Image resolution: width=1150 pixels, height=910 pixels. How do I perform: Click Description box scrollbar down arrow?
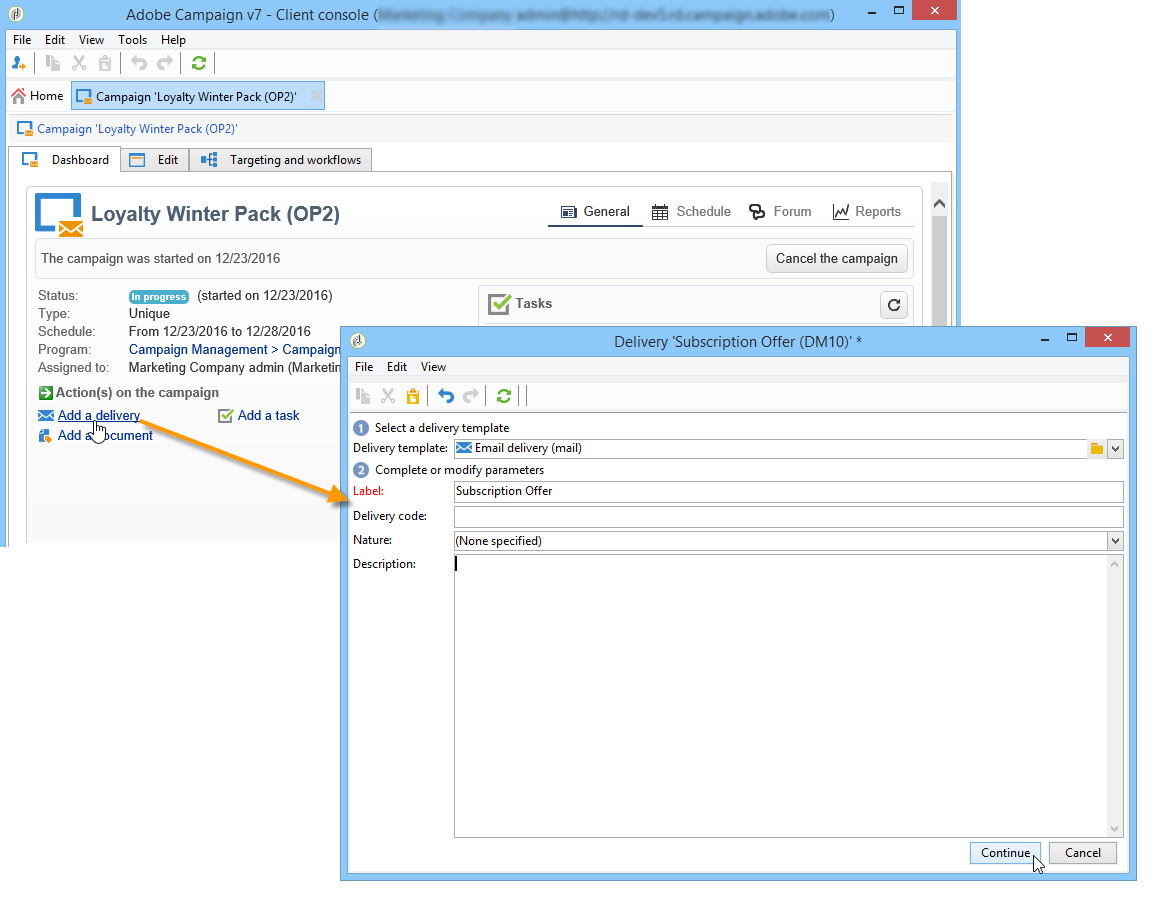tap(1115, 829)
